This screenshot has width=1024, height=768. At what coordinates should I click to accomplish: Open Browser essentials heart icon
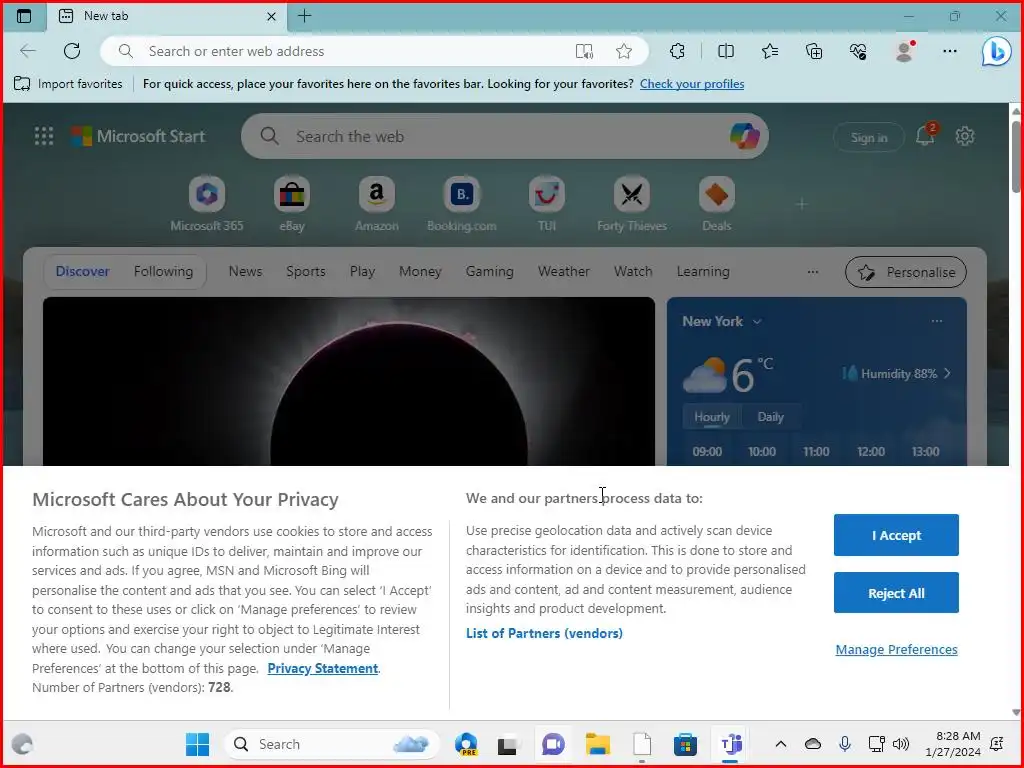click(858, 51)
